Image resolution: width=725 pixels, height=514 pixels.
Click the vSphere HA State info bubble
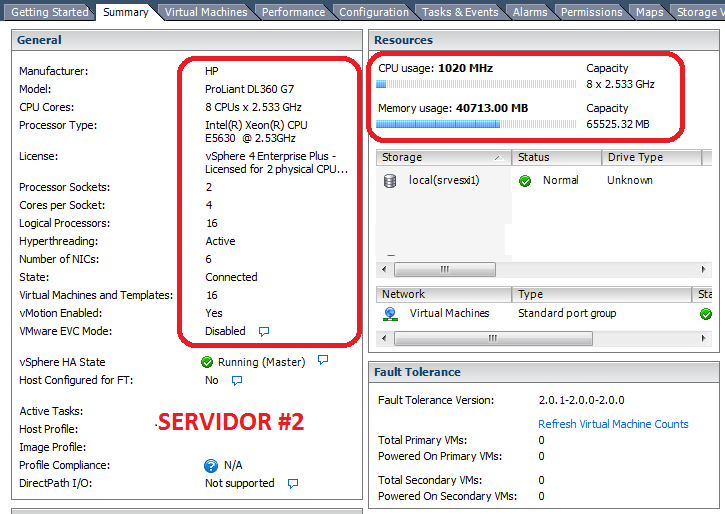coord(323,360)
